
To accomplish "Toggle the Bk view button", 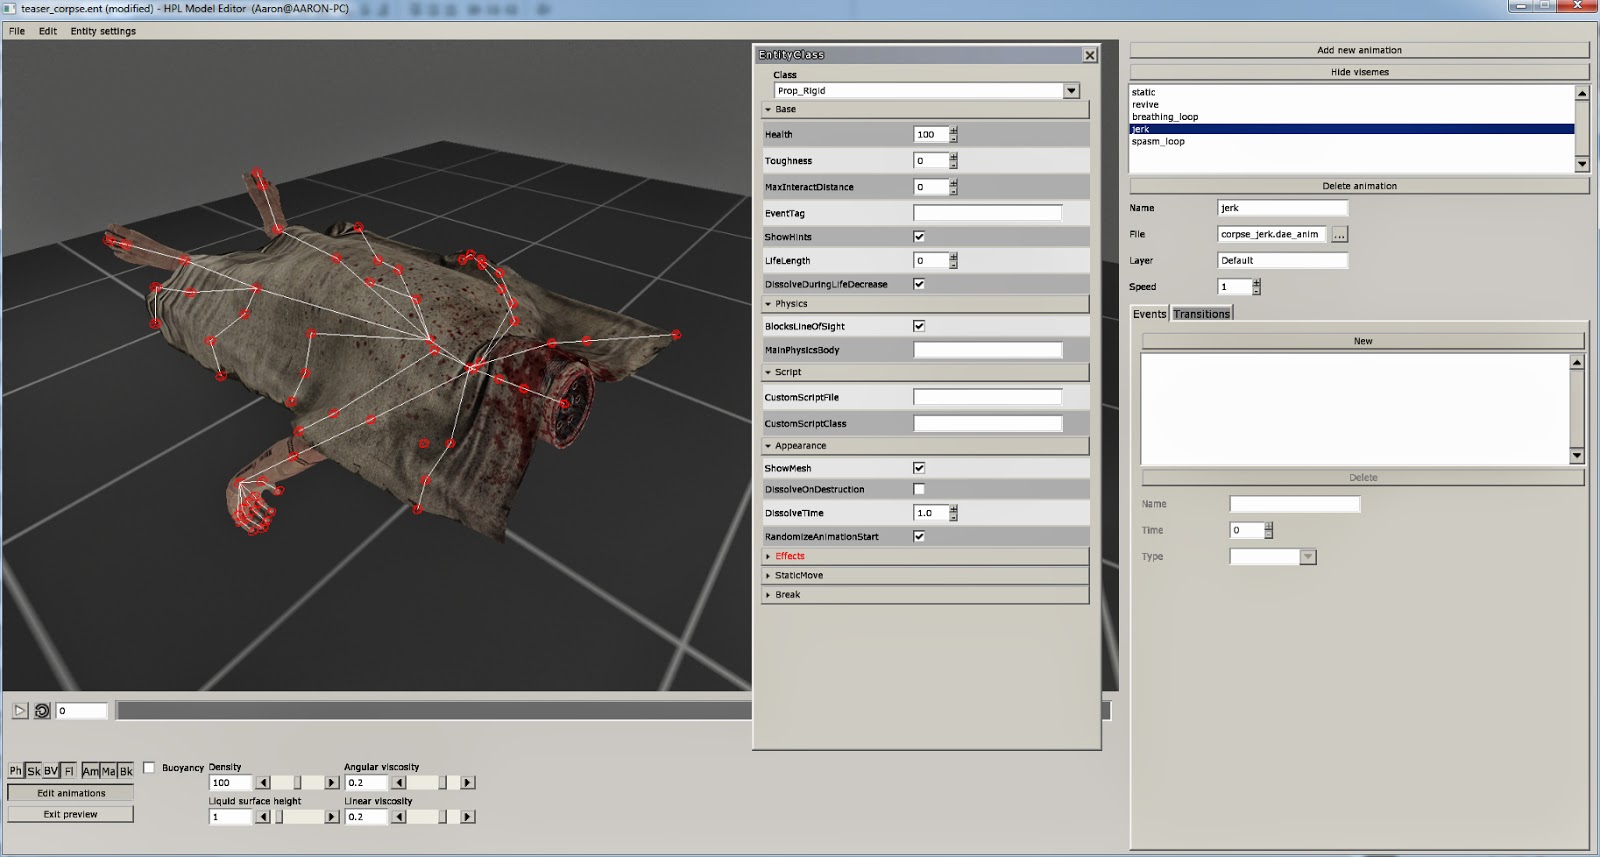I will point(126,771).
